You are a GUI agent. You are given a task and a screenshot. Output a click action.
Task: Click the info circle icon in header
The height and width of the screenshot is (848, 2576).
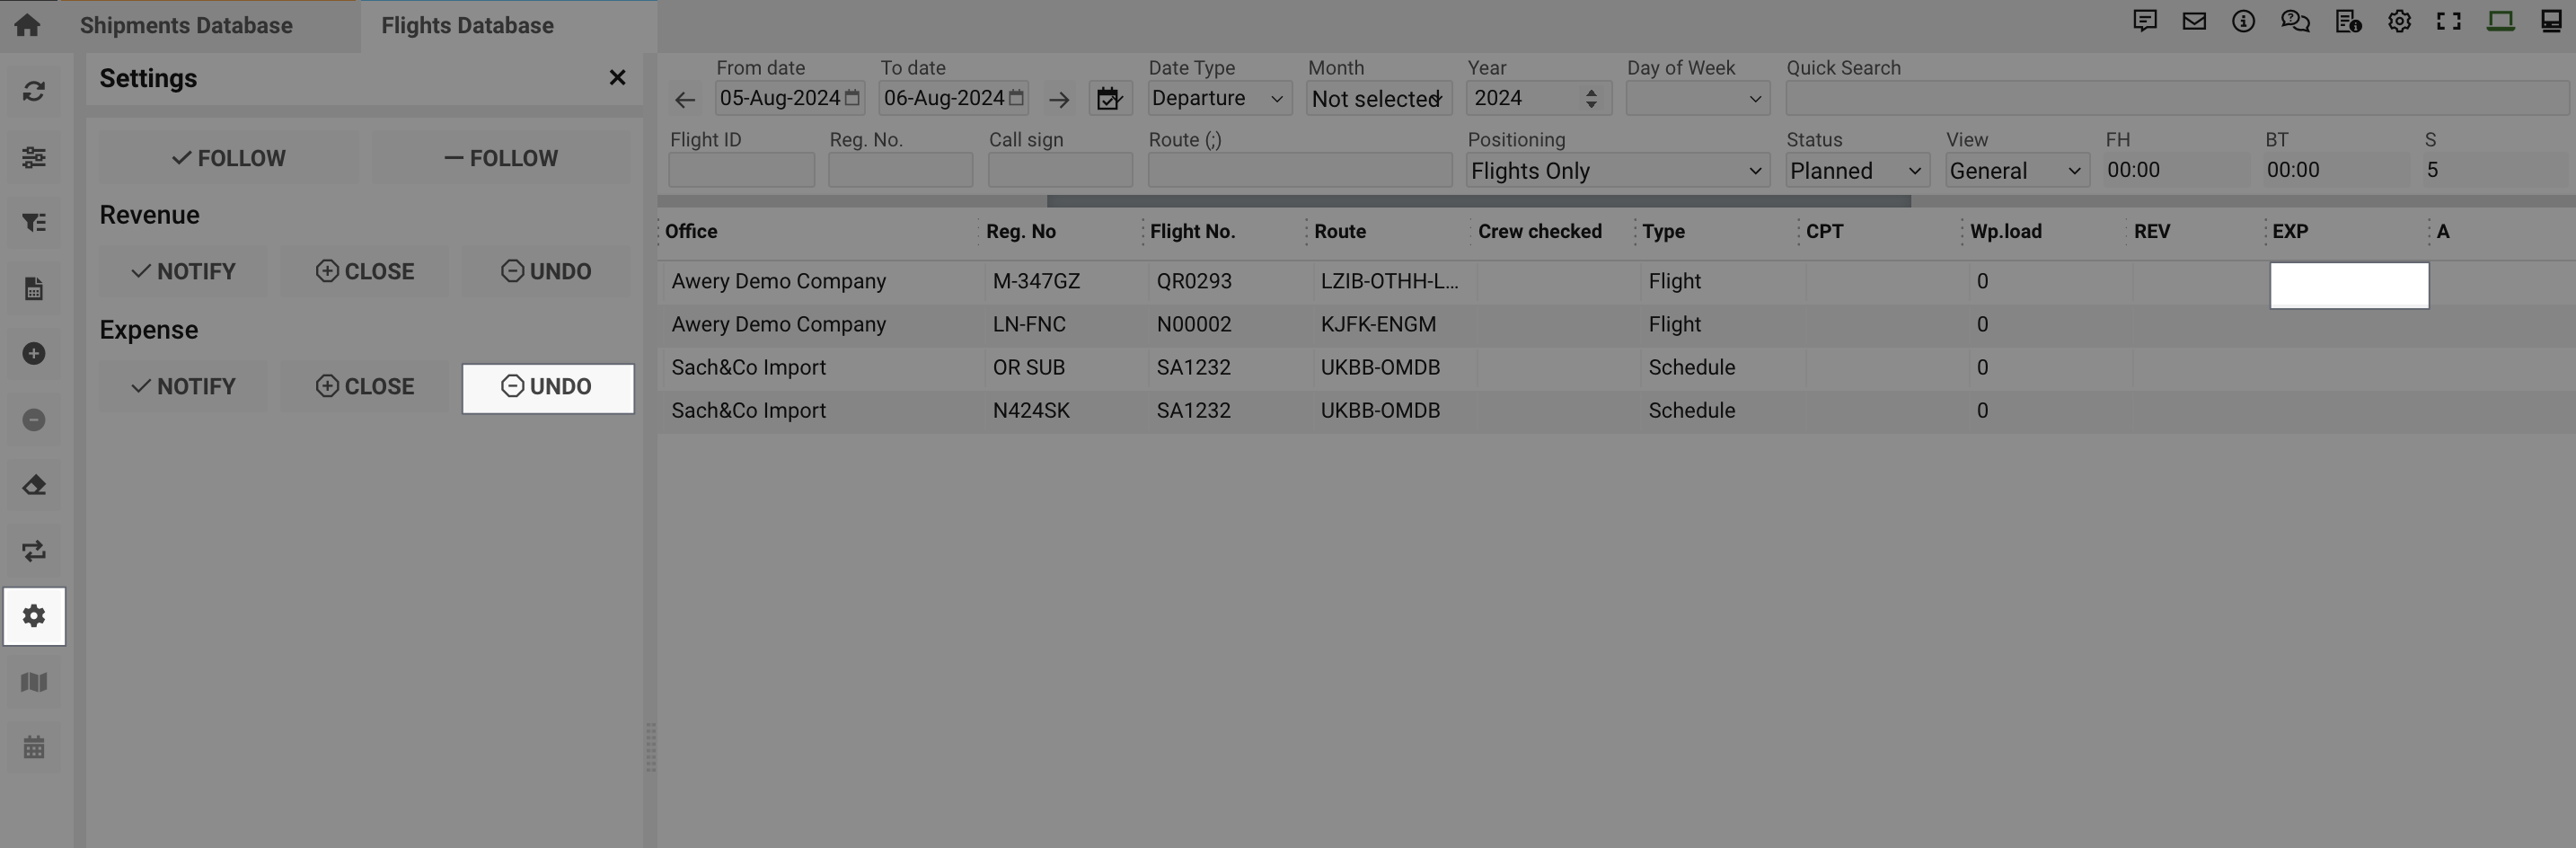[2243, 21]
